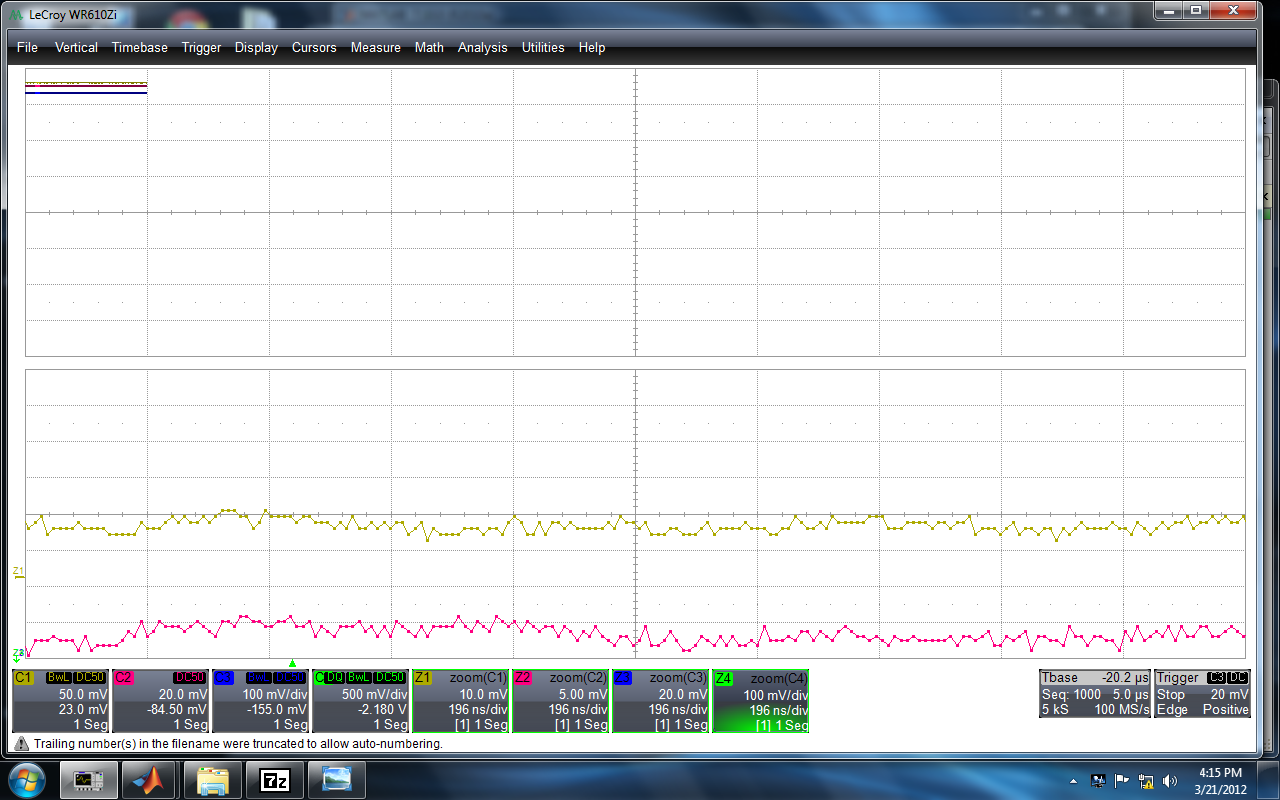Select the Z2 zoom(C2) descriptor box

tap(561, 701)
